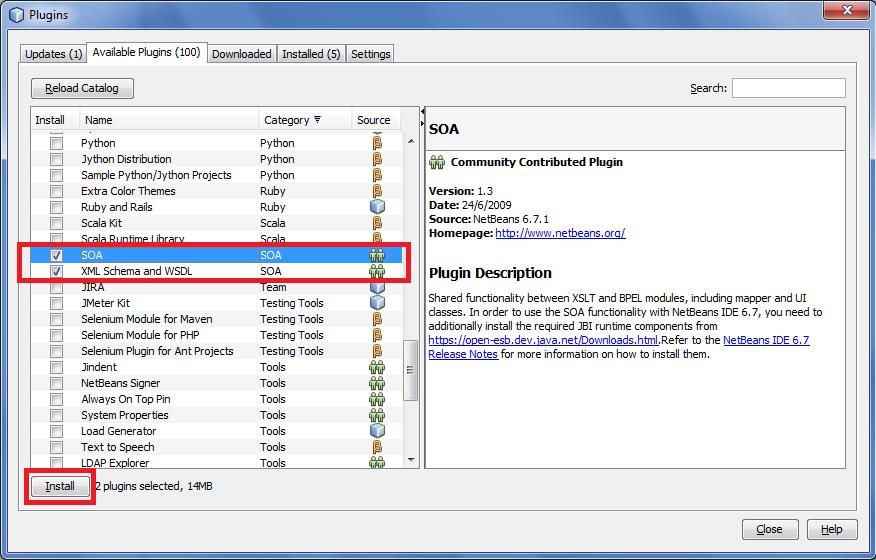Viewport: 876px width, 560px height.
Task: Check the Jython Distribution install checkbox
Action: [56, 159]
